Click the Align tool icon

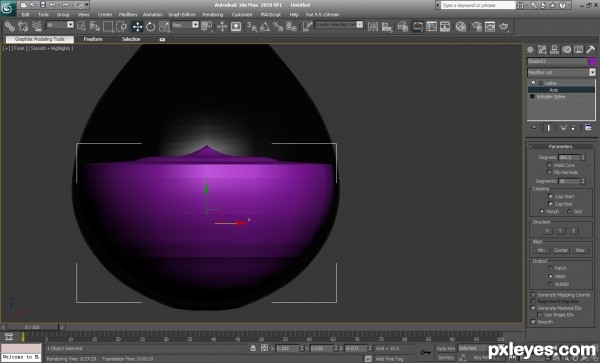point(387,26)
